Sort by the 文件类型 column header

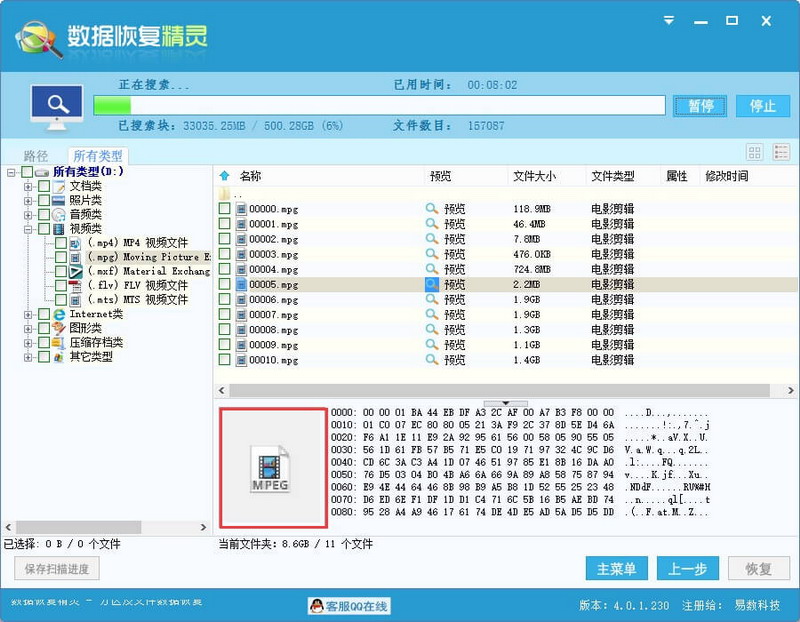click(612, 176)
